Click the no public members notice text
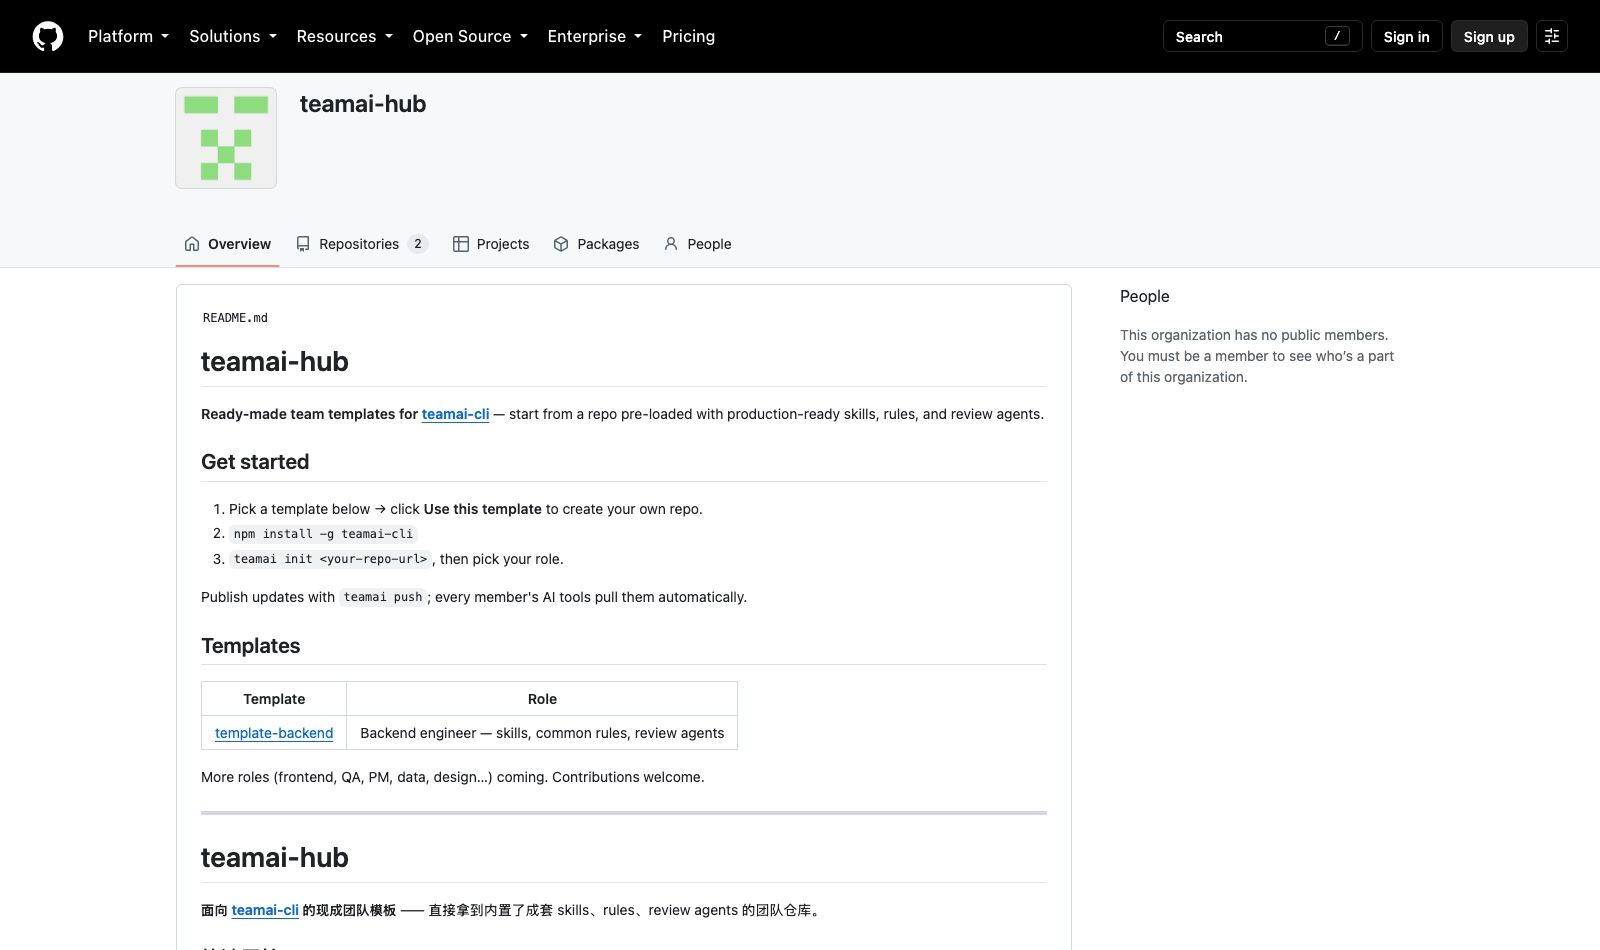 pyautogui.click(x=1257, y=356)
